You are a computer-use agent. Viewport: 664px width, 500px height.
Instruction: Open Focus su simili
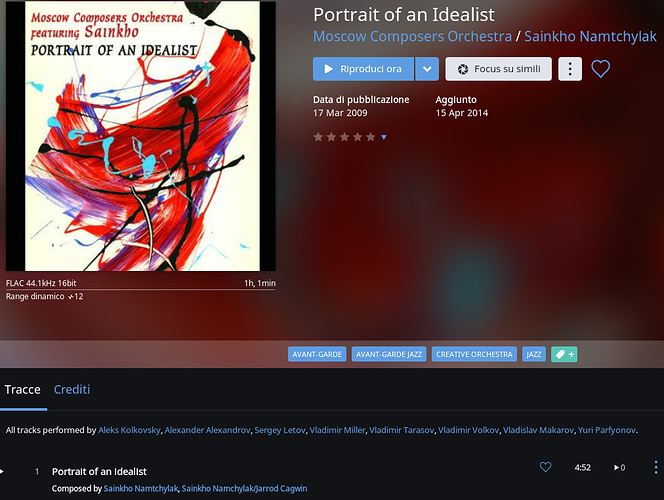pos(498,69)
